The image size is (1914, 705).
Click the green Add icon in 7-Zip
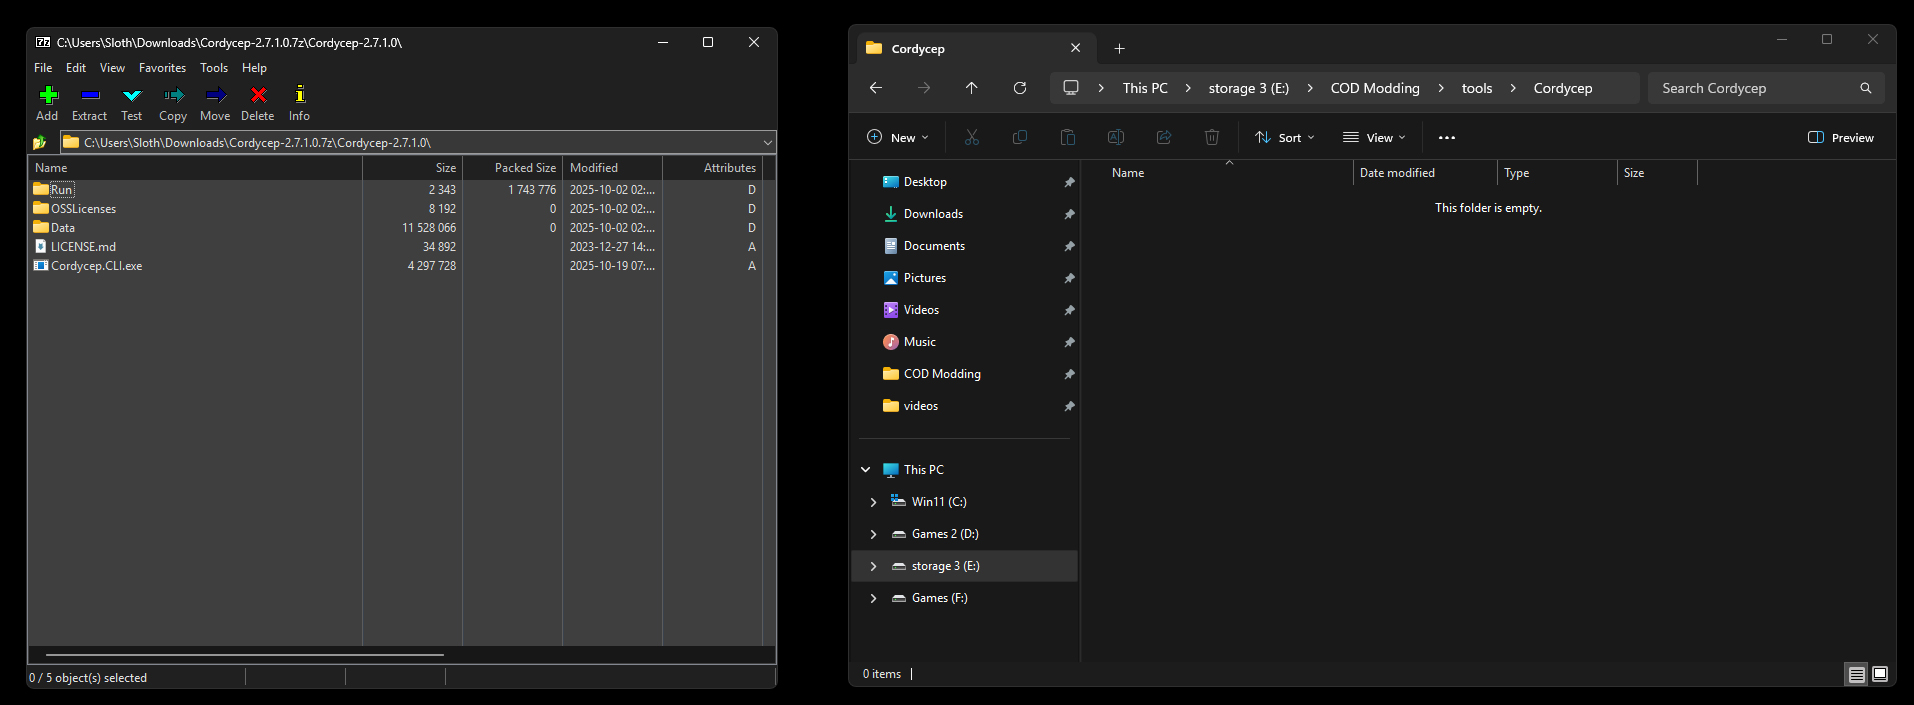click(47, 96)
